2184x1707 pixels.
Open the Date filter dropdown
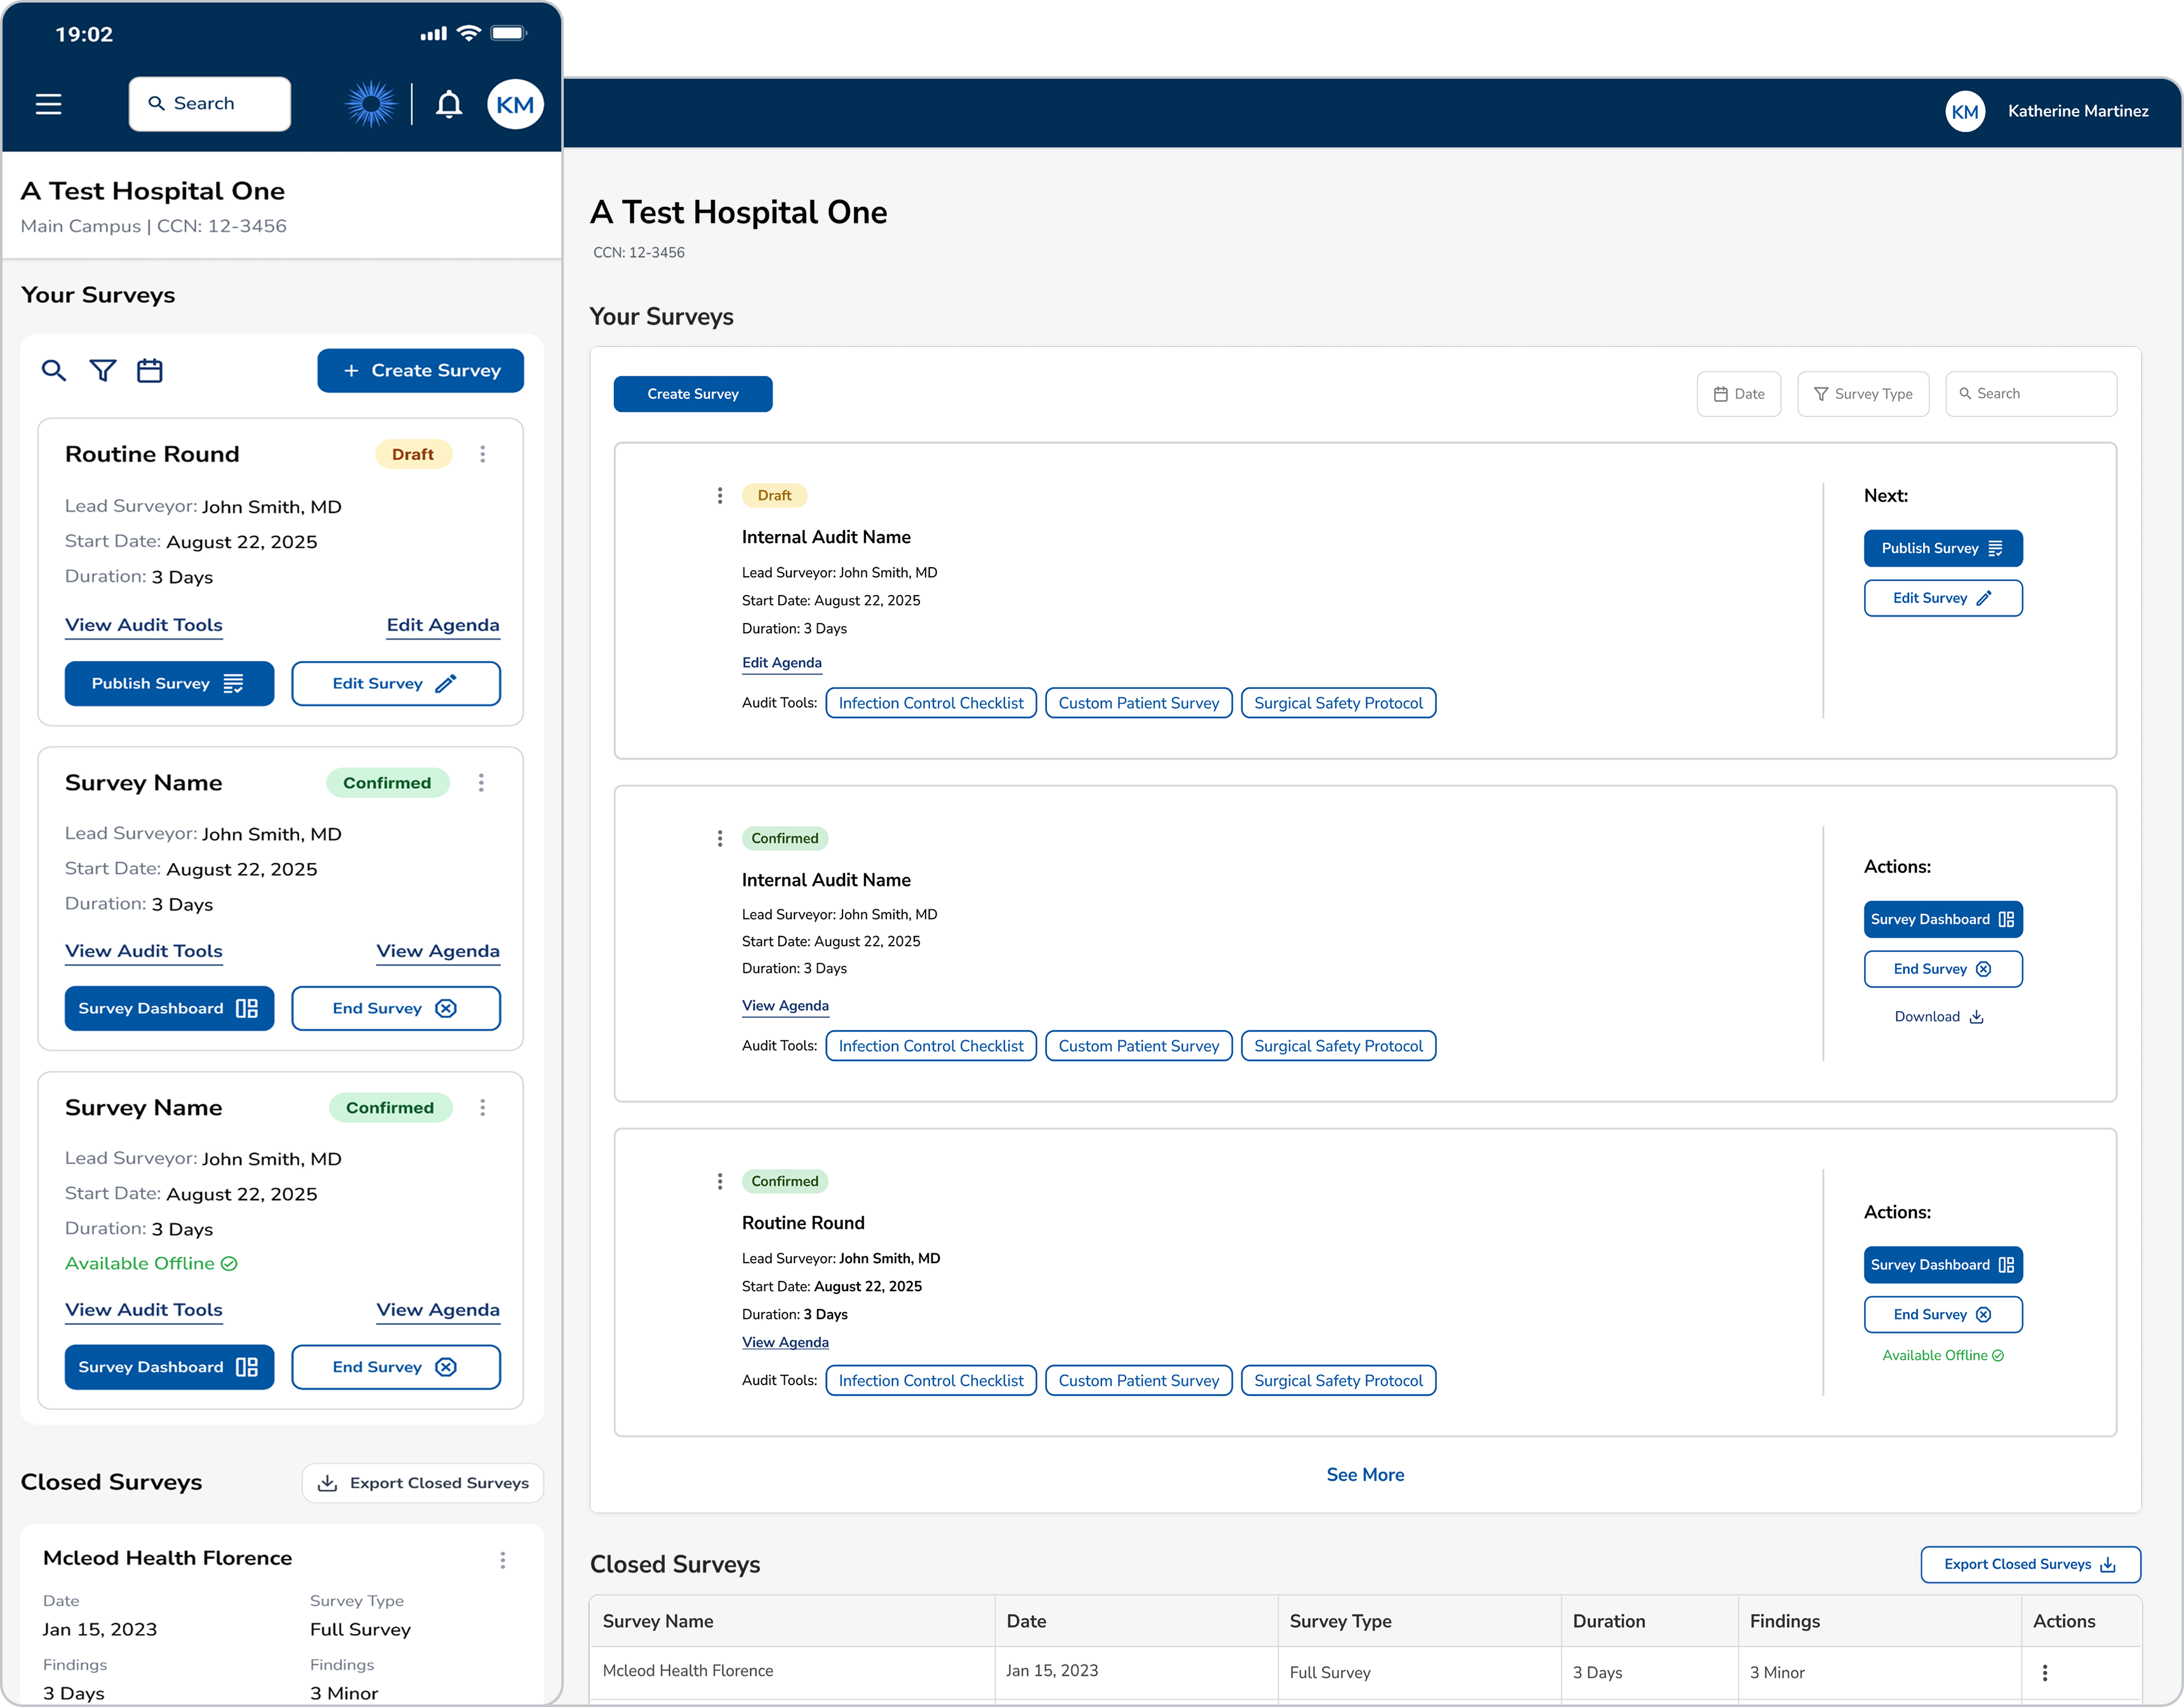tap(1739, 394)
